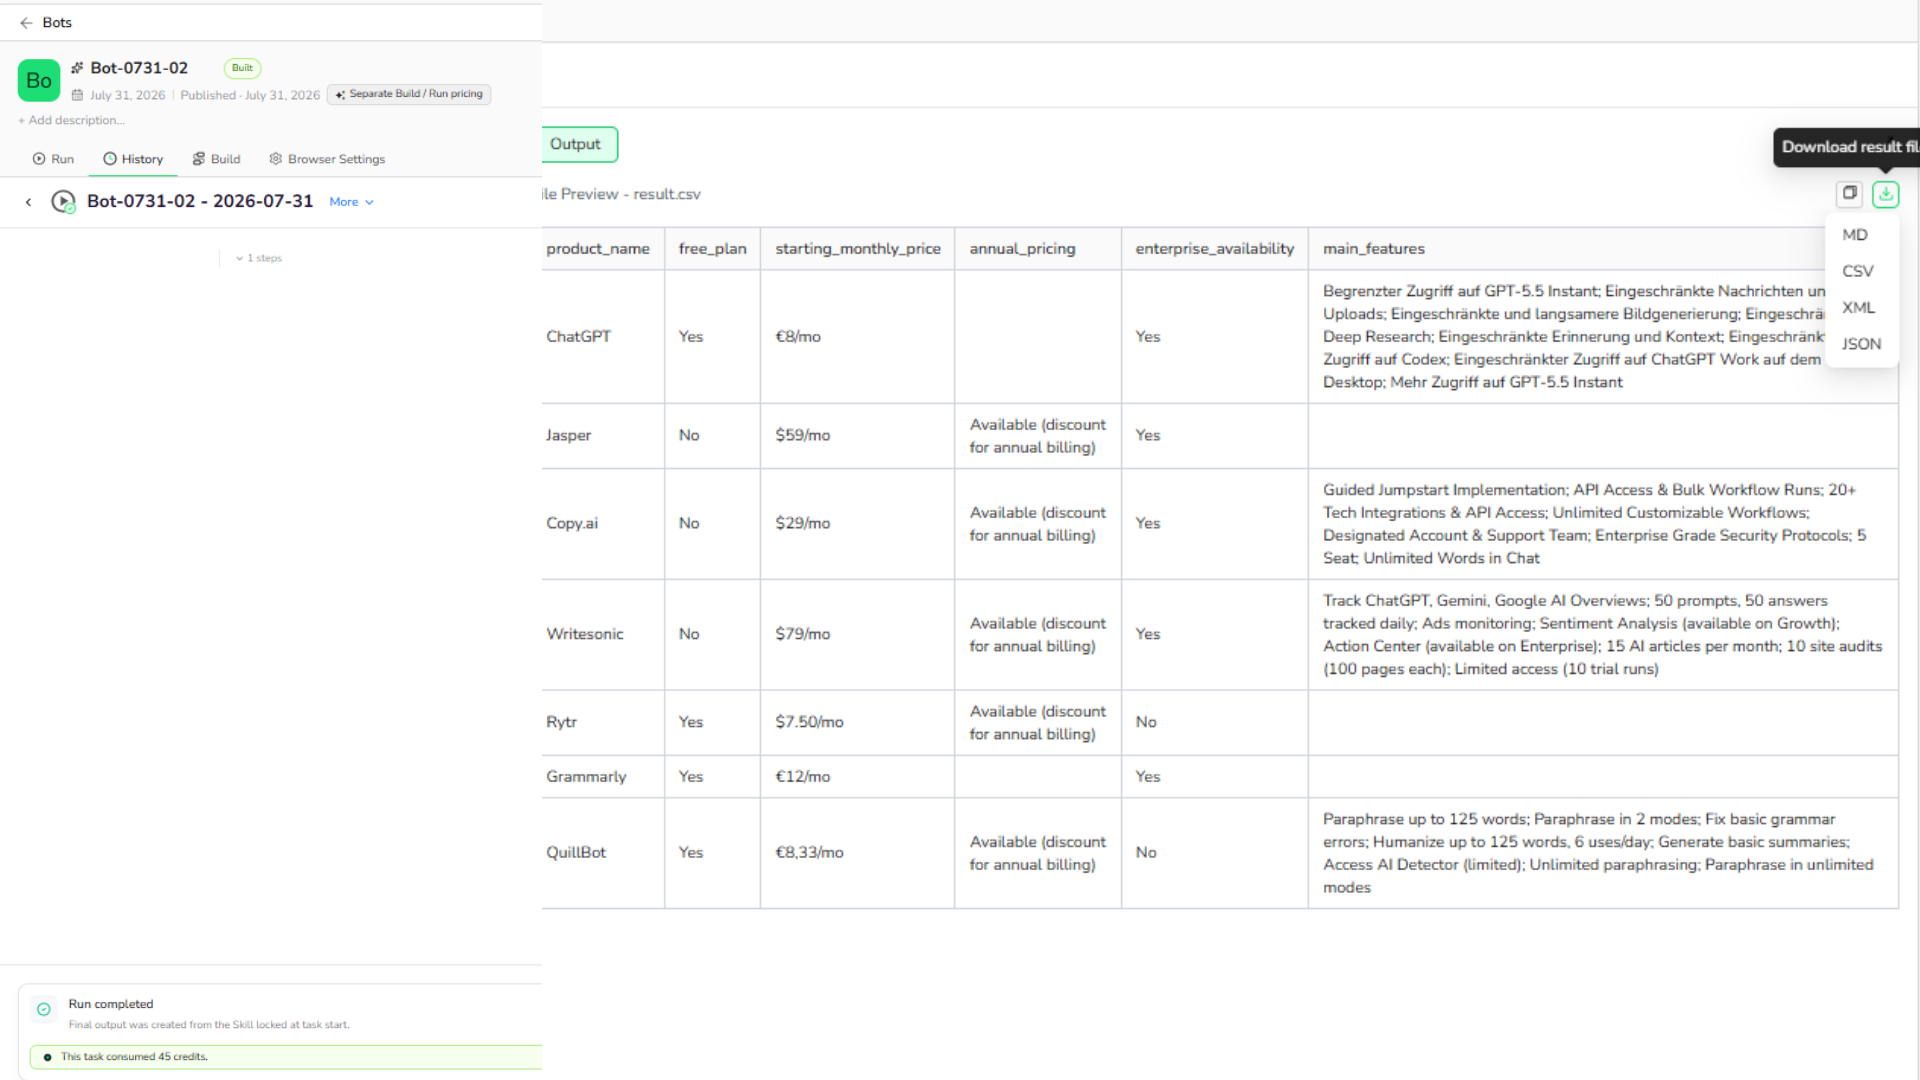1920x1080 pixels.
Task: Click the run play status icon
Action: click(x=63, y=202)
